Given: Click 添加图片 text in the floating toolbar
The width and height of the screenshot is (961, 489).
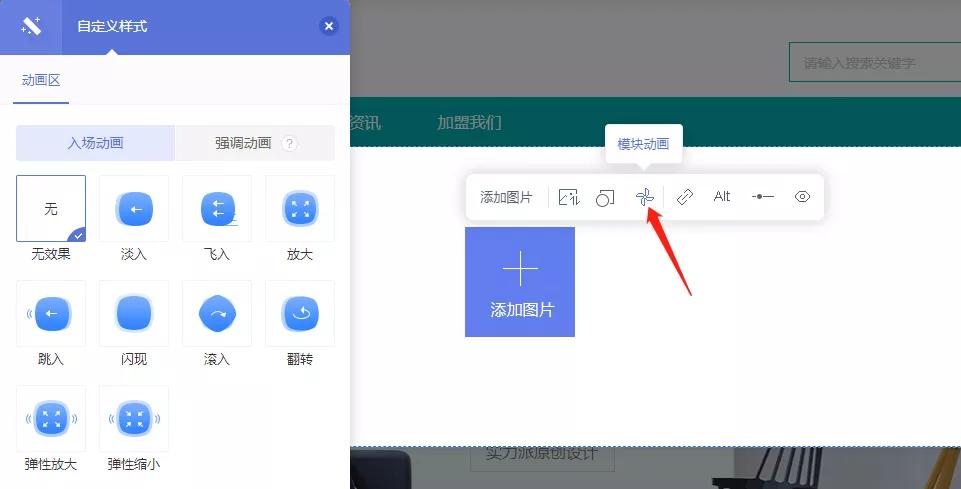Looking at the screenshot, I should 506,197.
